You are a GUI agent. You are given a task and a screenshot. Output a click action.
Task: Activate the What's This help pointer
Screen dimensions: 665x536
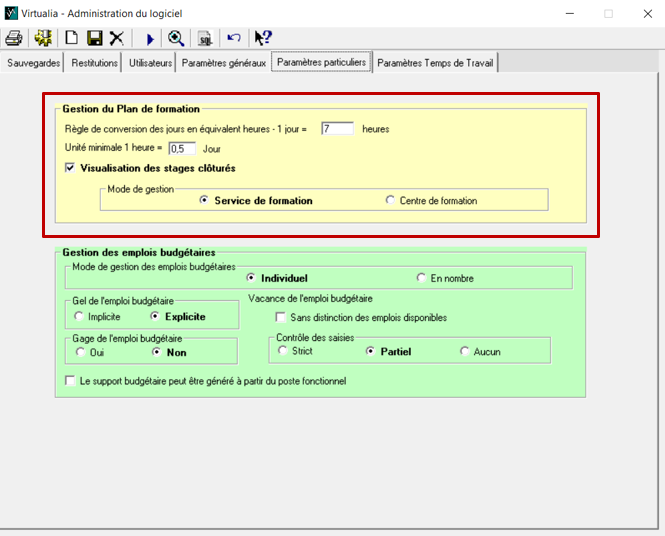pos(263,38)
